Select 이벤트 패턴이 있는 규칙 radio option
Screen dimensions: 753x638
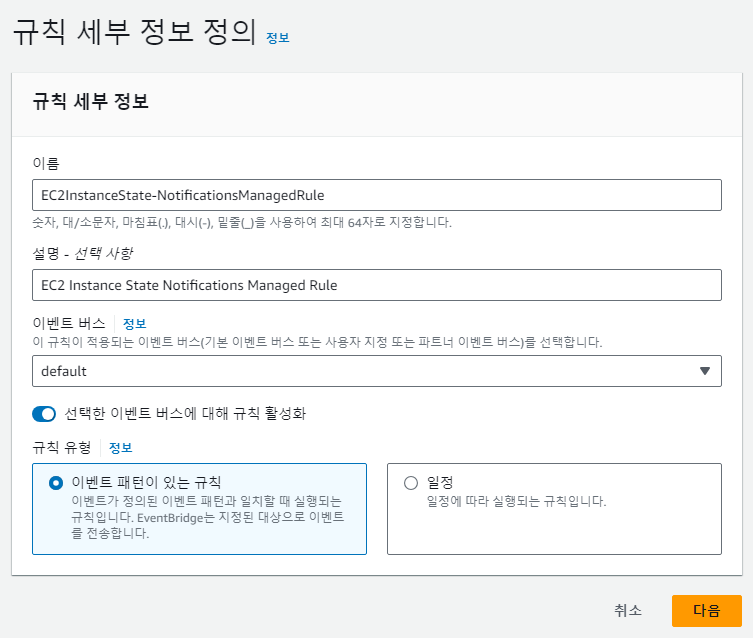click(56, 483)
